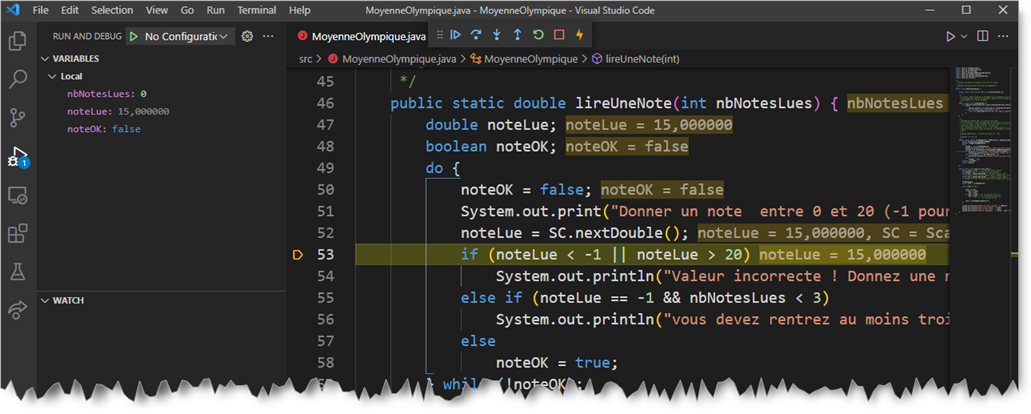
Task: Restart the debug session
Action: [x=538, y=35]
